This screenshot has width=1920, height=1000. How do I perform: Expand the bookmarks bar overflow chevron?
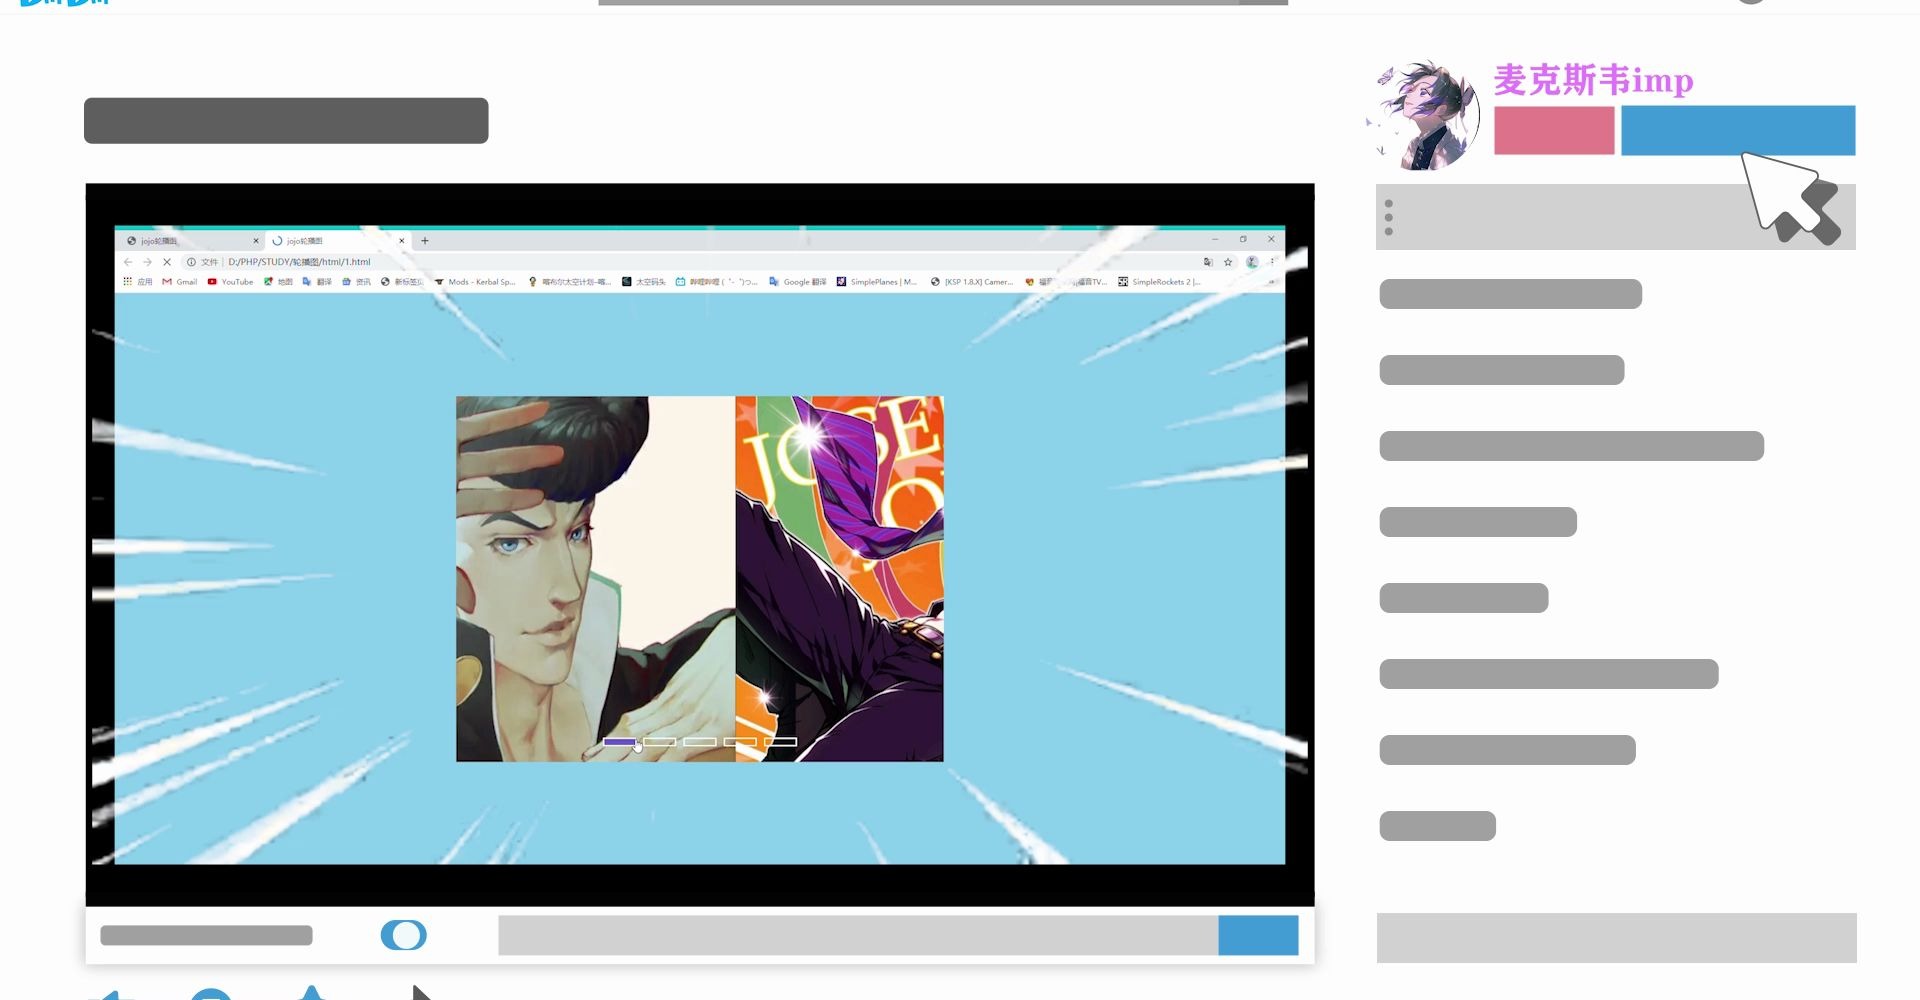(1272, 282)
